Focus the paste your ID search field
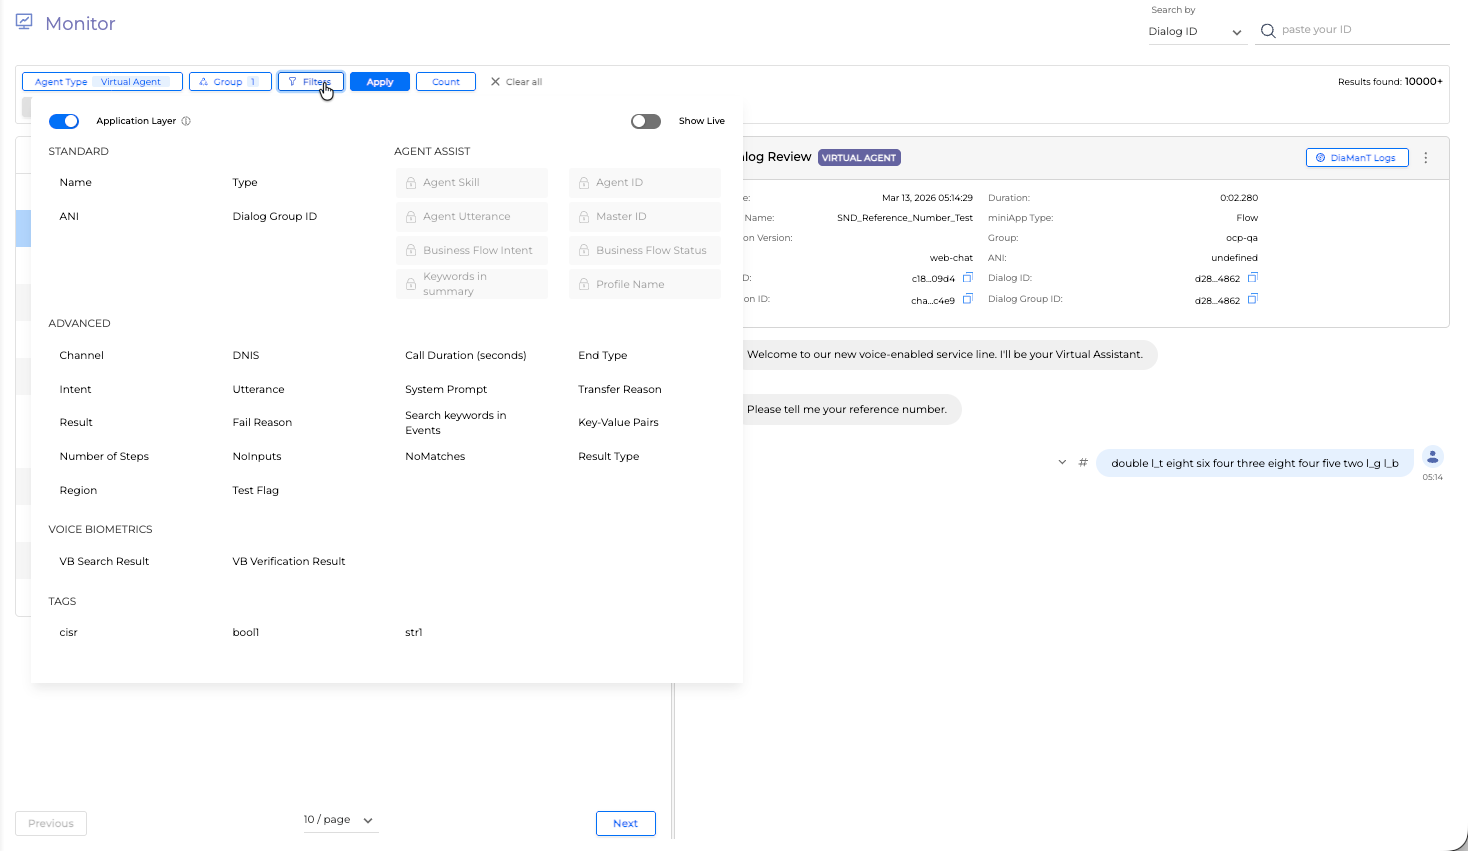 point(1362,30)
